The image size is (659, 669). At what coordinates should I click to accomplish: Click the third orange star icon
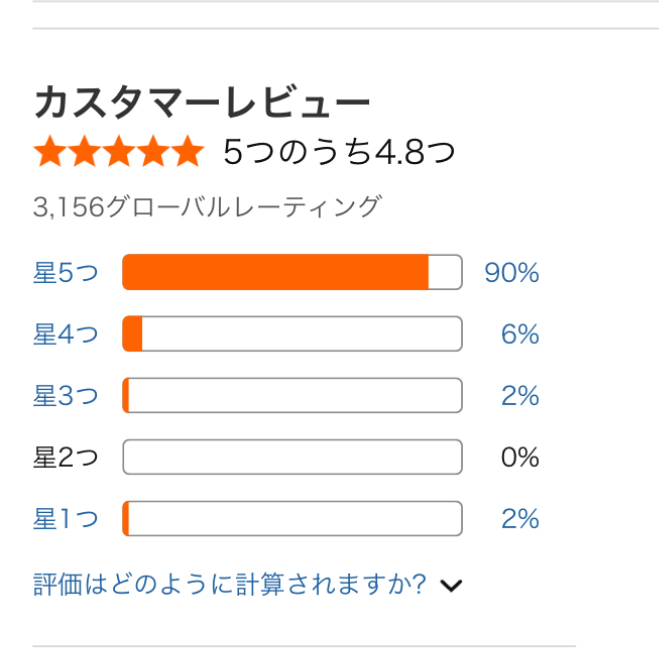point(119,151)
